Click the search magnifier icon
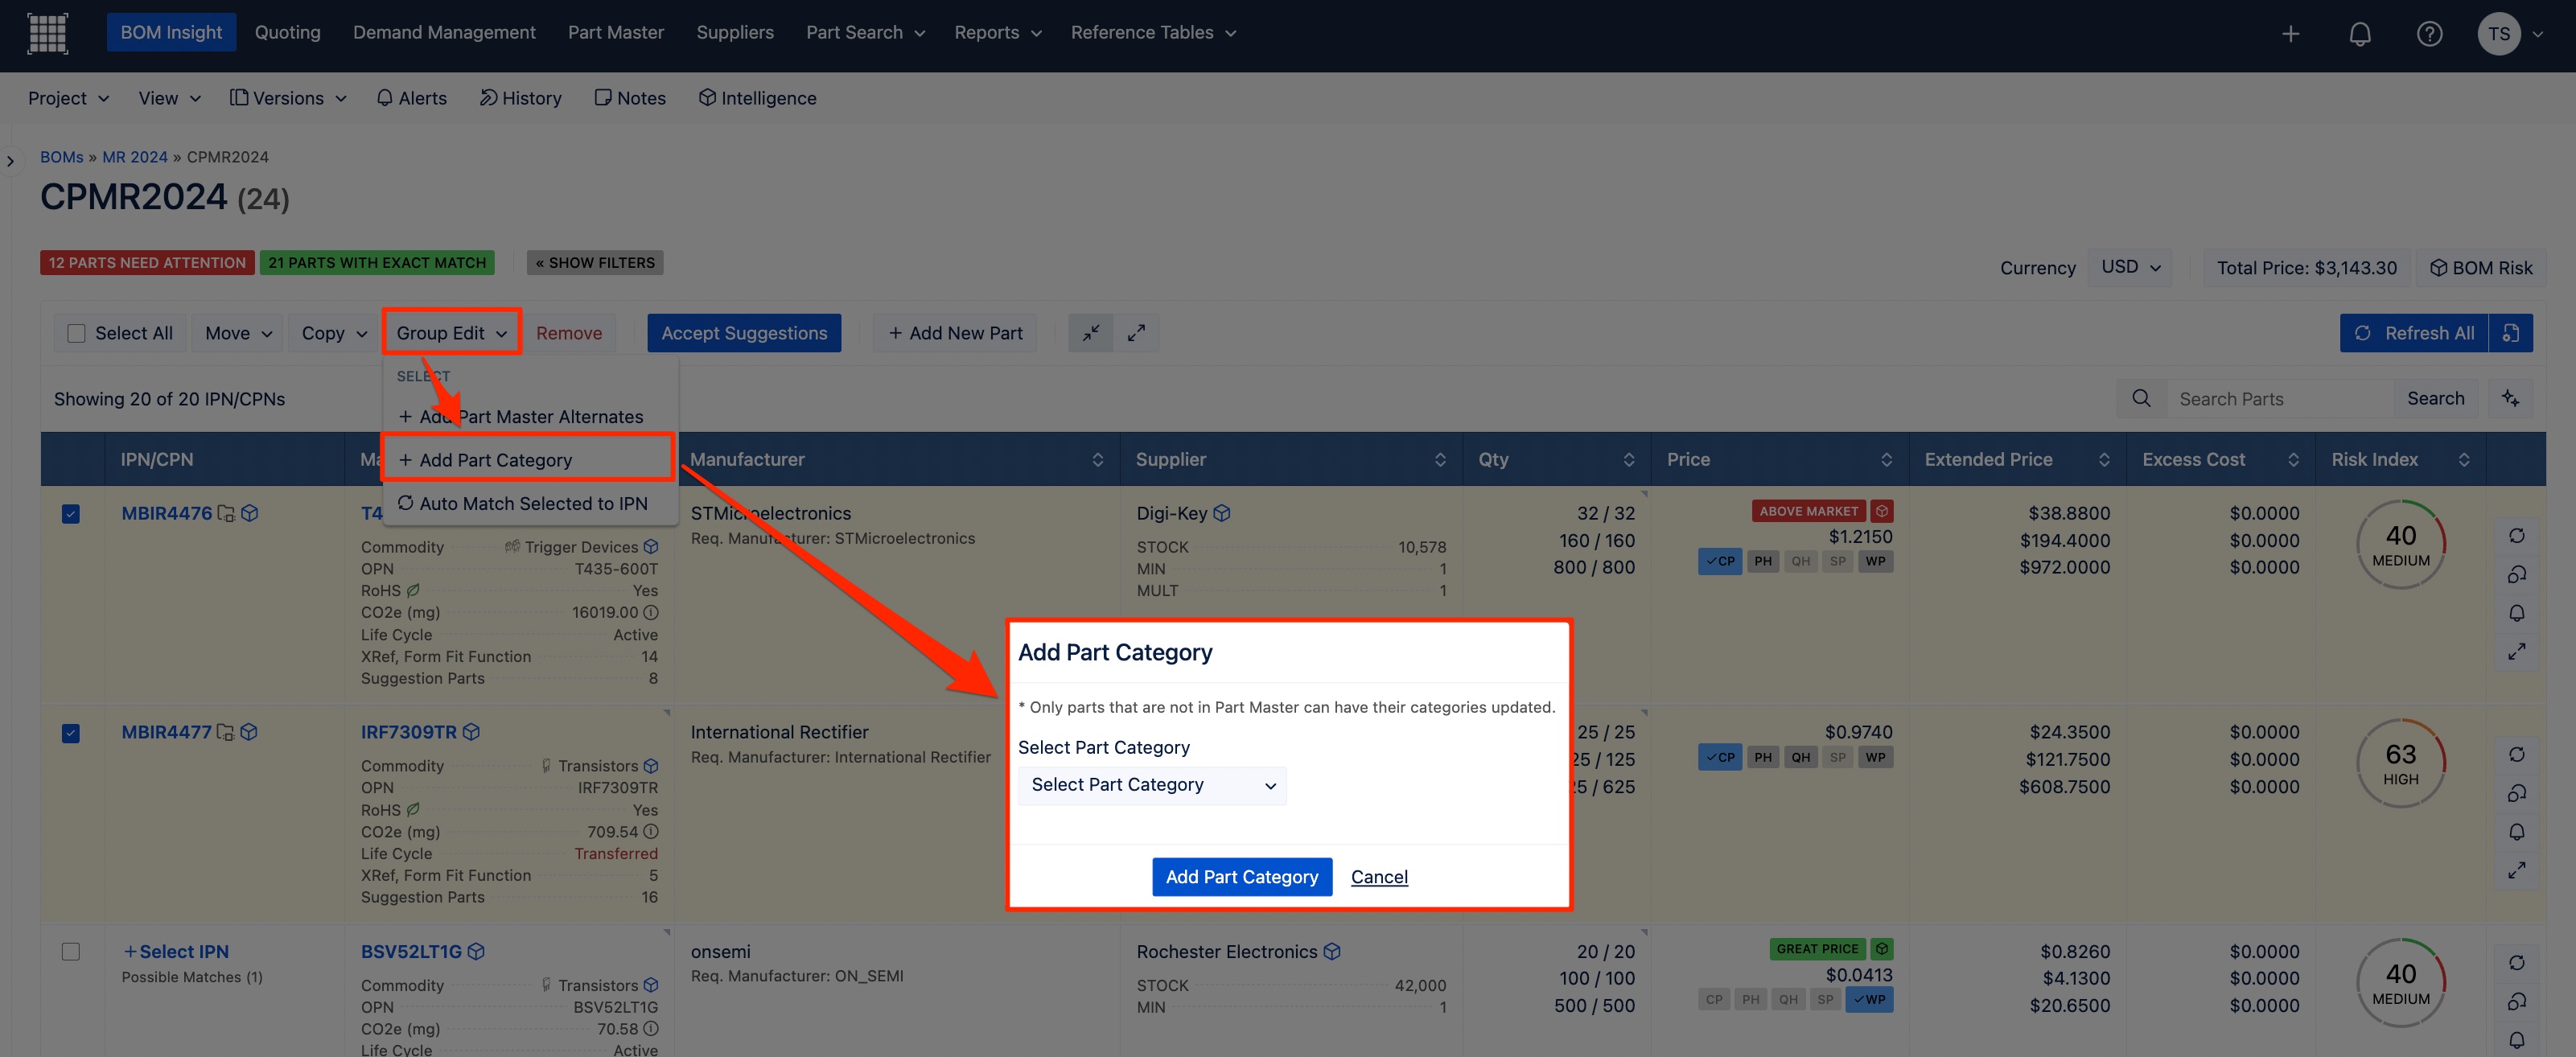Viewport: 2576px width, 1057px height. 2141,398
